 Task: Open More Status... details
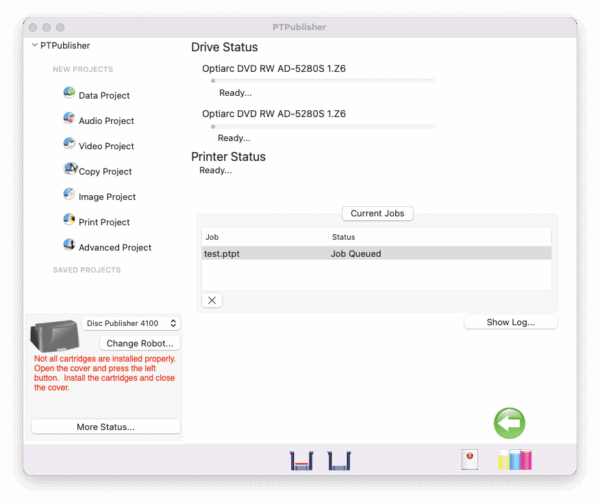coord(106,427)
